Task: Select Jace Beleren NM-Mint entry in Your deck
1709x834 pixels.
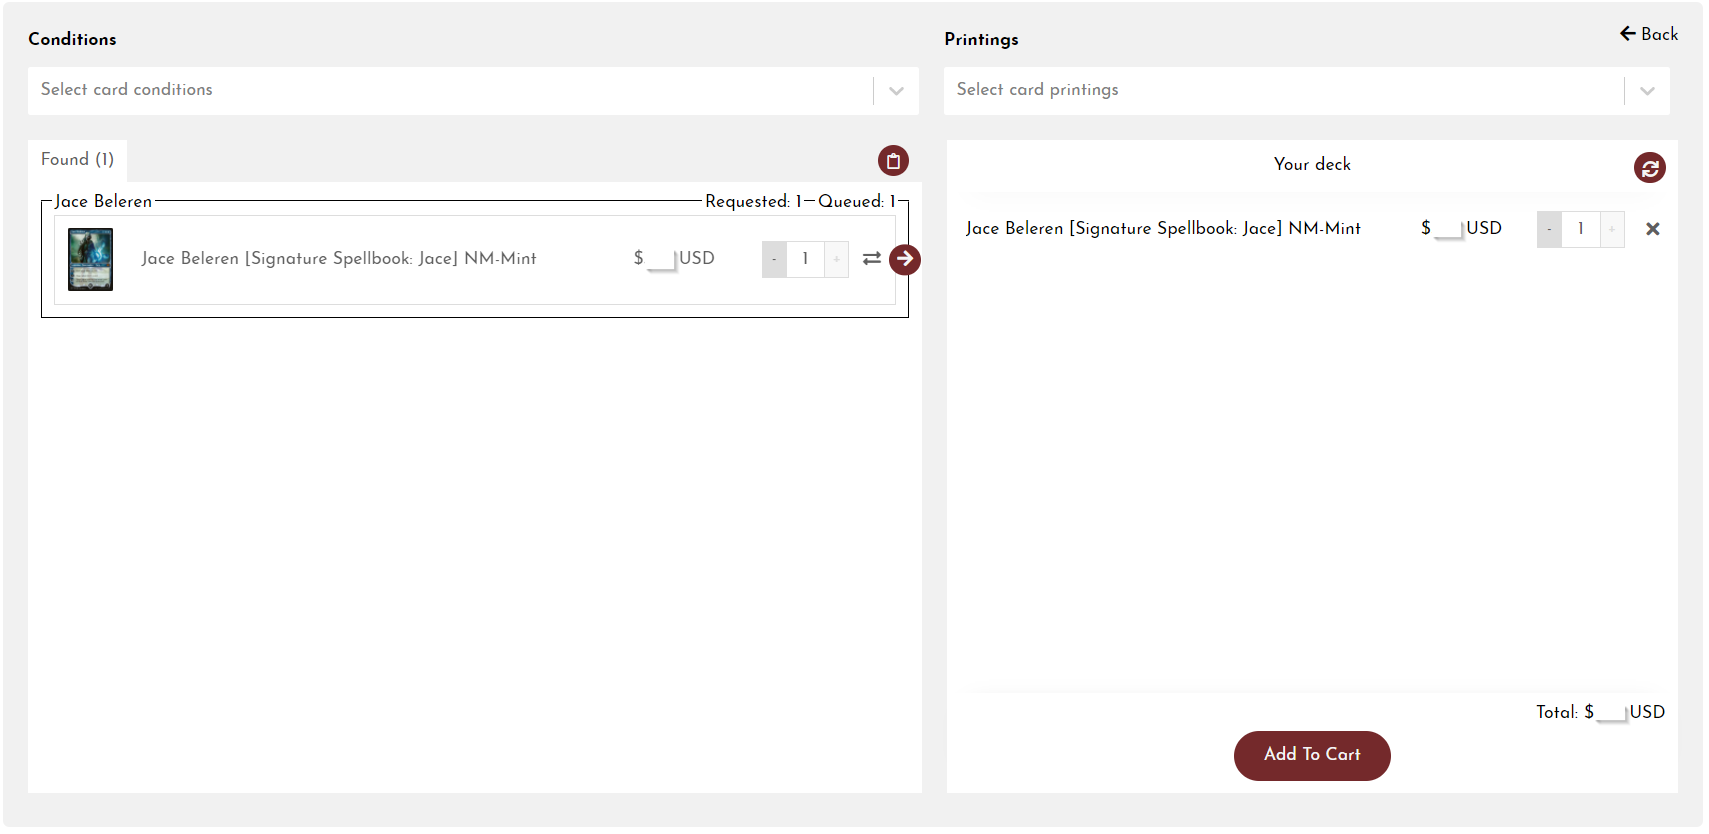Action: 1163,229
